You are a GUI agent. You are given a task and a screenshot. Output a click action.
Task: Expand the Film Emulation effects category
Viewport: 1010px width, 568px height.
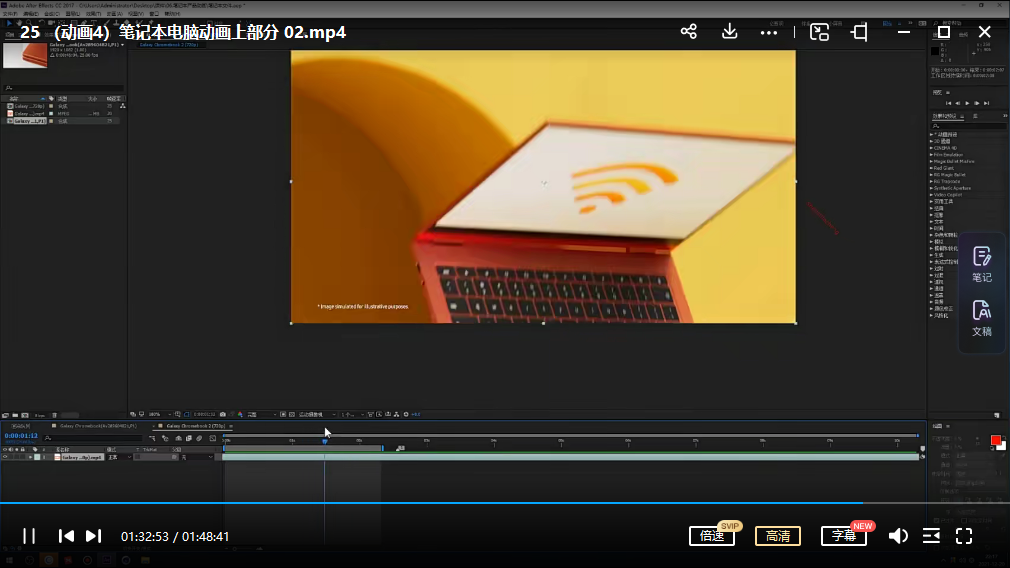(x=931, y=155)
